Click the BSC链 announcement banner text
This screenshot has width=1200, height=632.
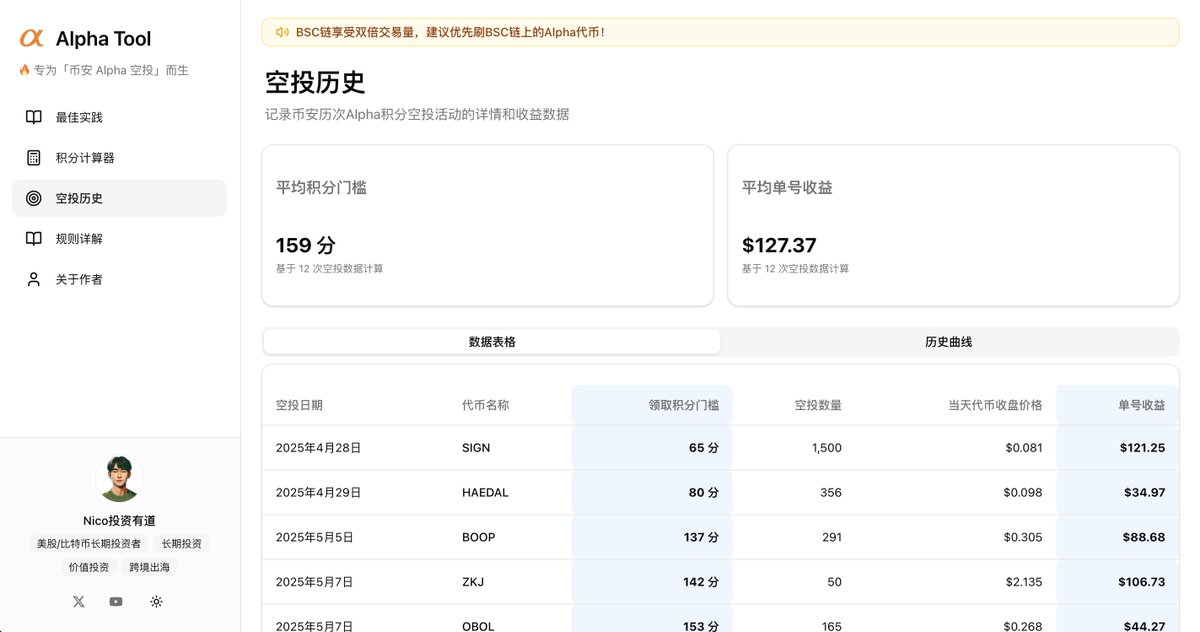(450, 32)
